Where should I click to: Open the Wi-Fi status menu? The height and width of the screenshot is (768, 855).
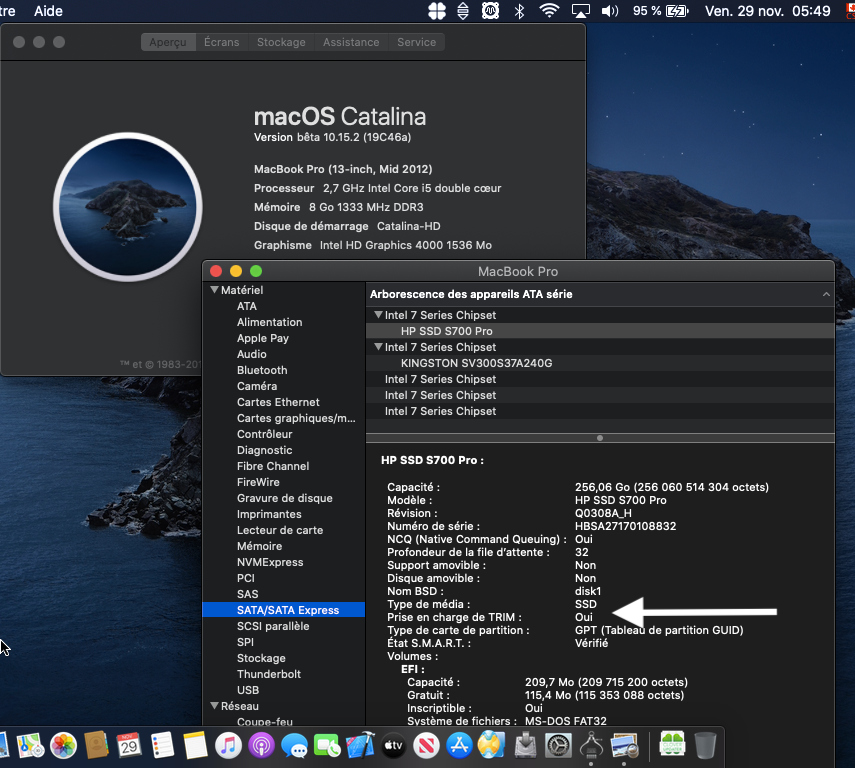[x=549, y=11]
